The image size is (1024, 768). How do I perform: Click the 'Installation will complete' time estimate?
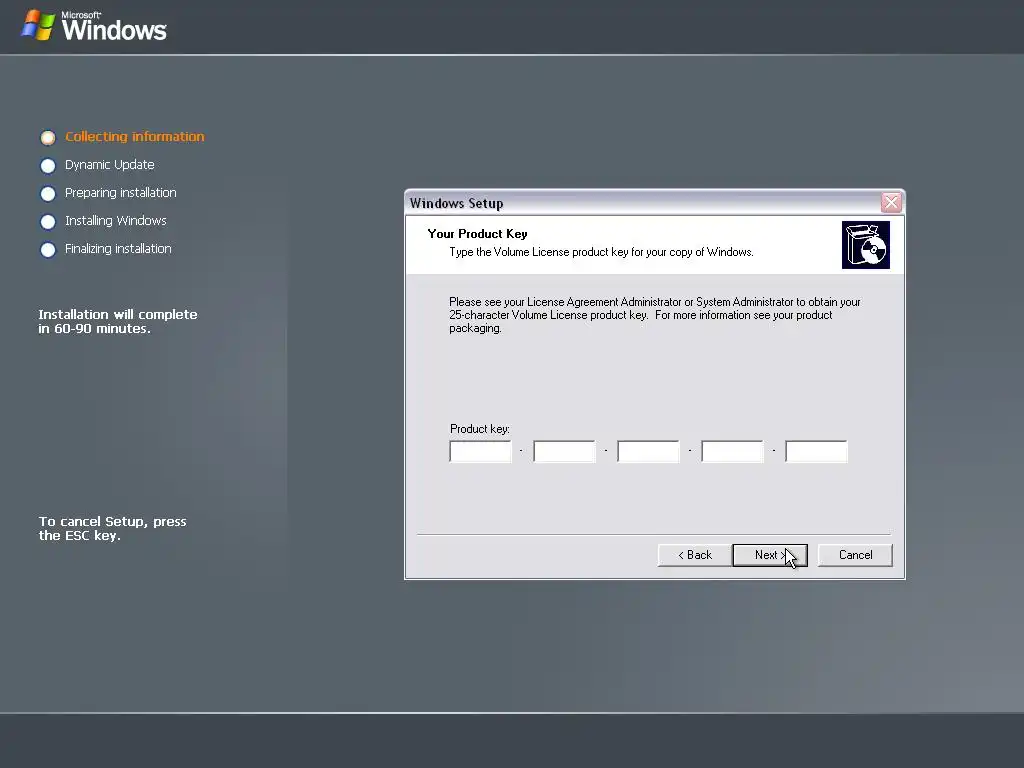coord(118,321)
